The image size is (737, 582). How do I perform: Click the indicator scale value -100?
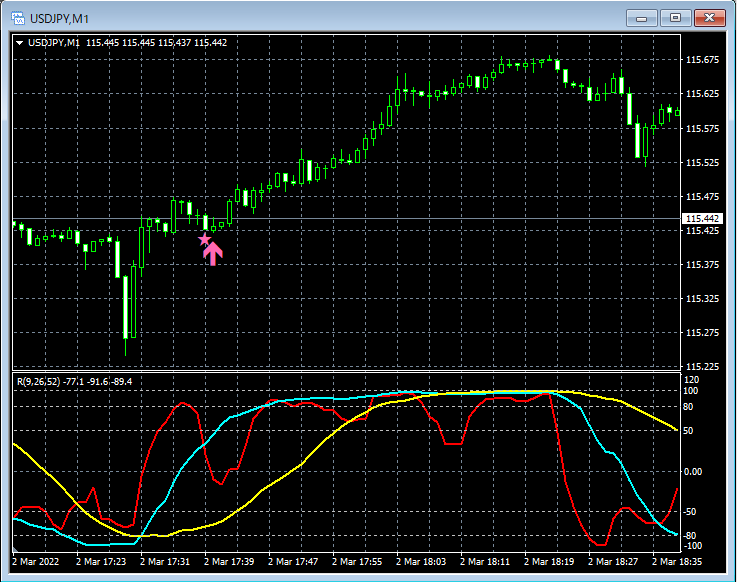[x=691, y=546]
